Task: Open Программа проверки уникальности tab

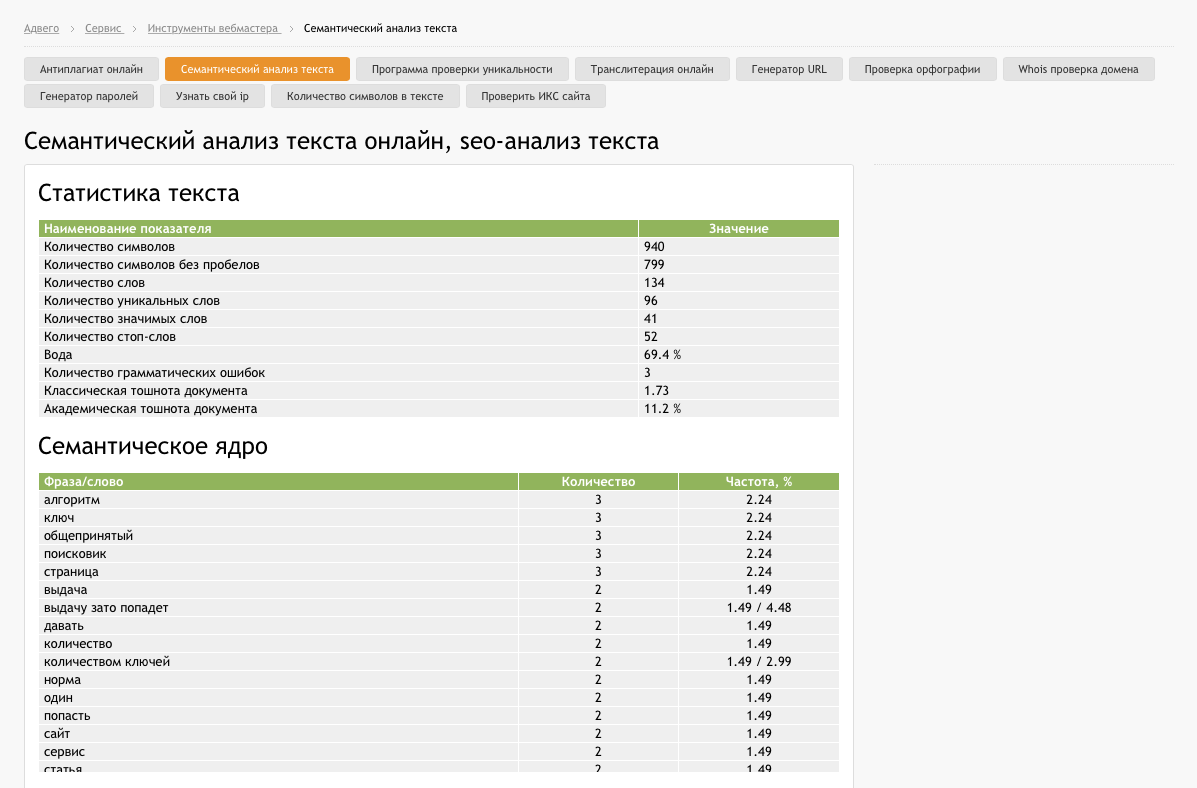Action: coord(462,69)
